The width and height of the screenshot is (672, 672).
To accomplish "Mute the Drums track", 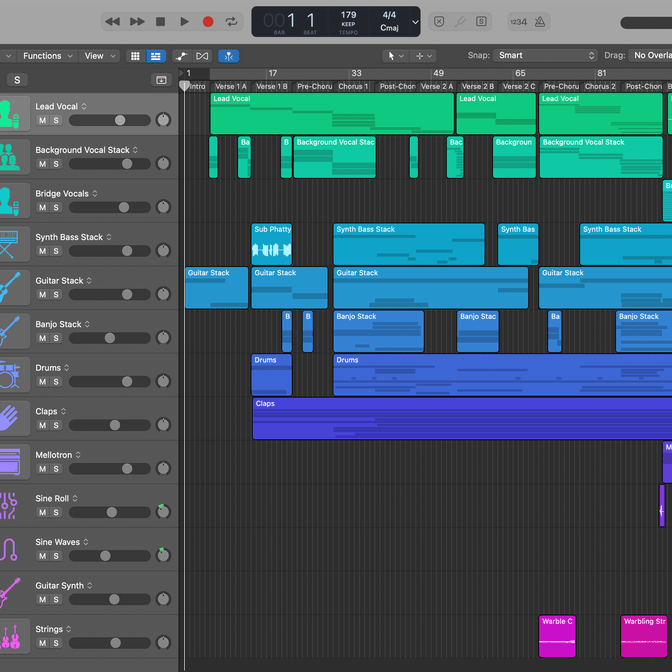I will pos(42,382).
